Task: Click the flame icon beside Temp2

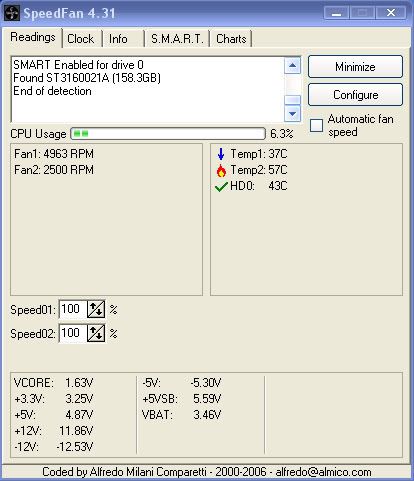Action: click(x=221, y=170)
